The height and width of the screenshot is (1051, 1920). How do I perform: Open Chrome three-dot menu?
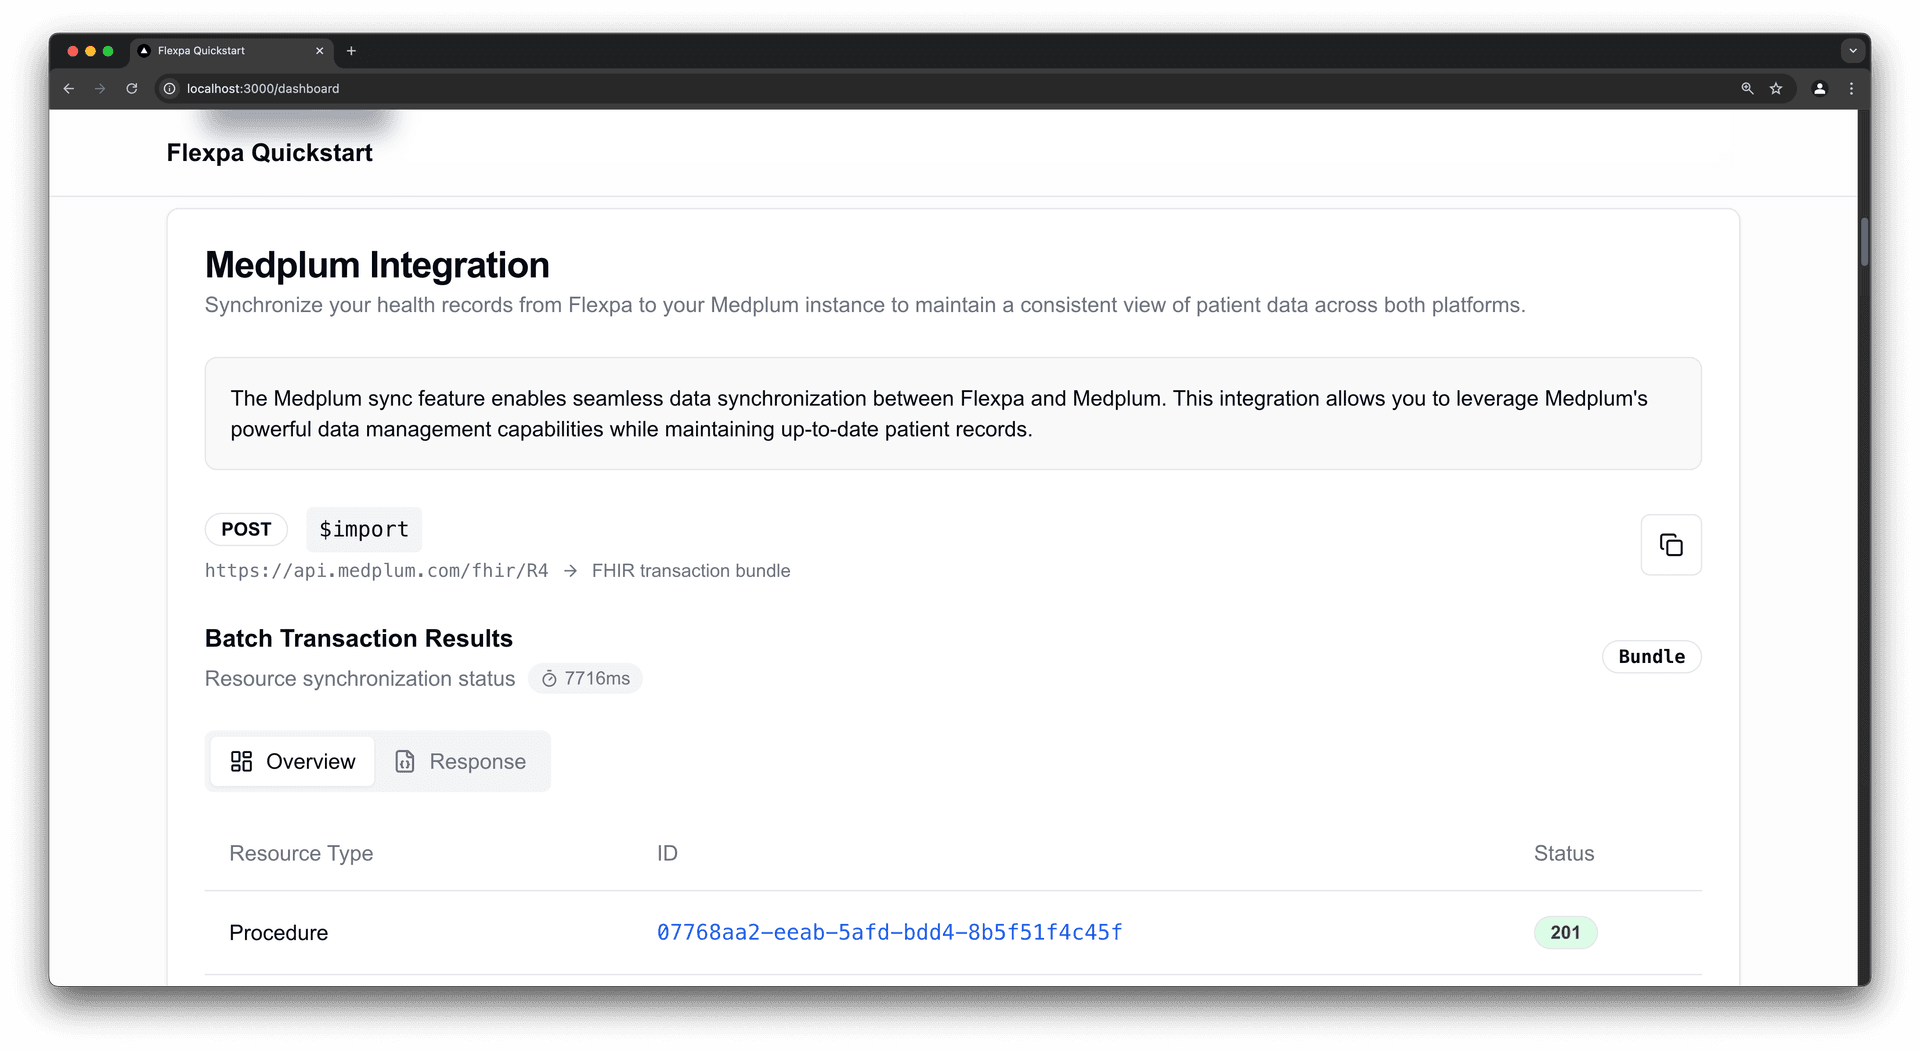pos(1851,89)
